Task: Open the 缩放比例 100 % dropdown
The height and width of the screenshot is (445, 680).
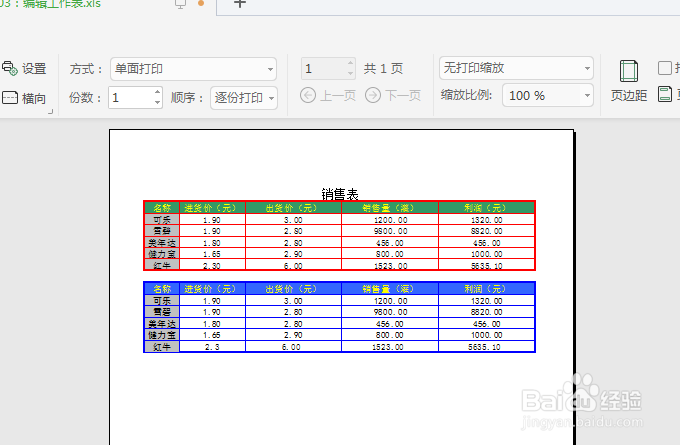Action: click(548, 95)
